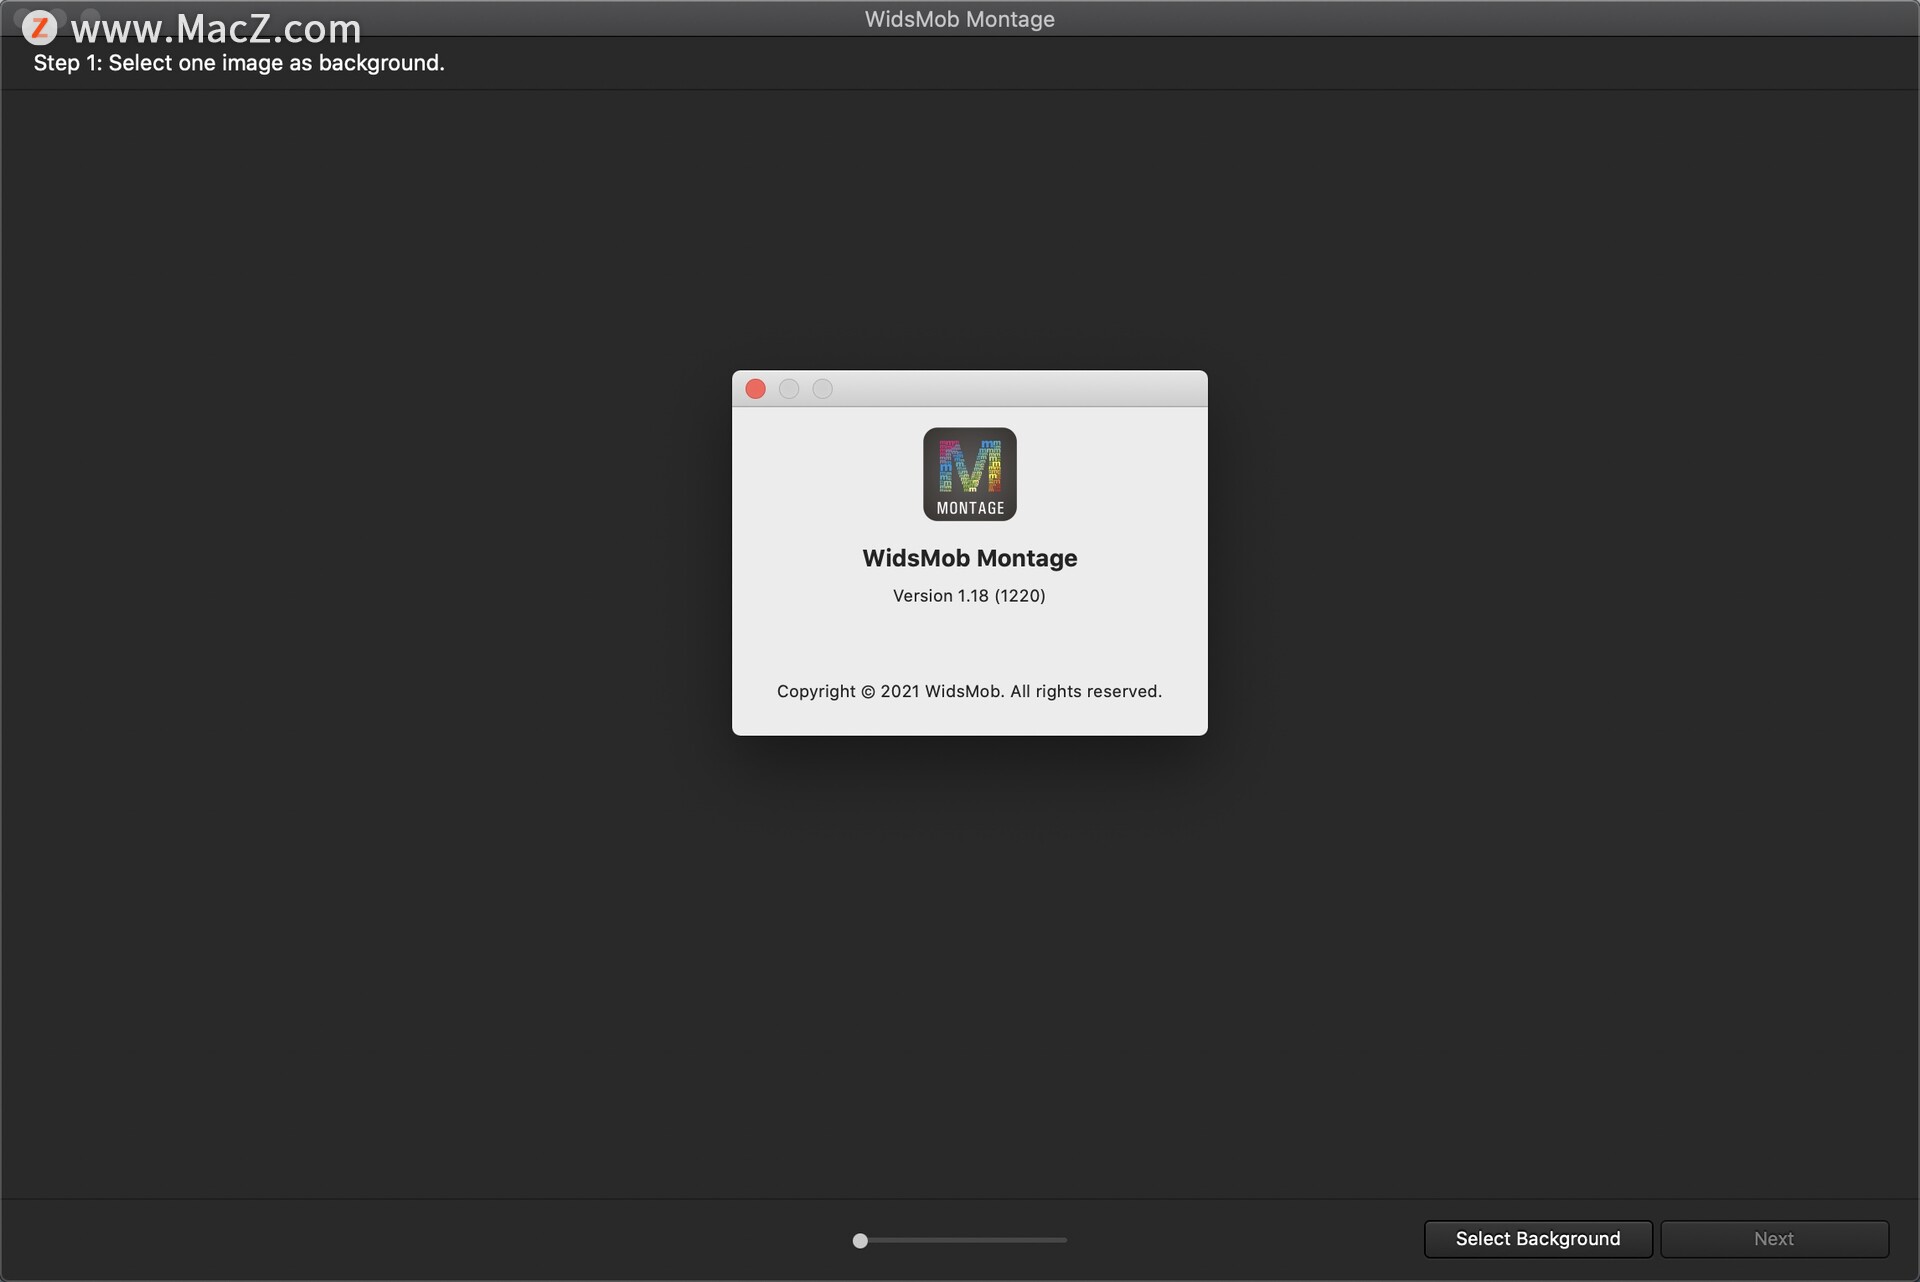
Task: Click the greyed zoom button of About dialog
Action: (822, 389)
